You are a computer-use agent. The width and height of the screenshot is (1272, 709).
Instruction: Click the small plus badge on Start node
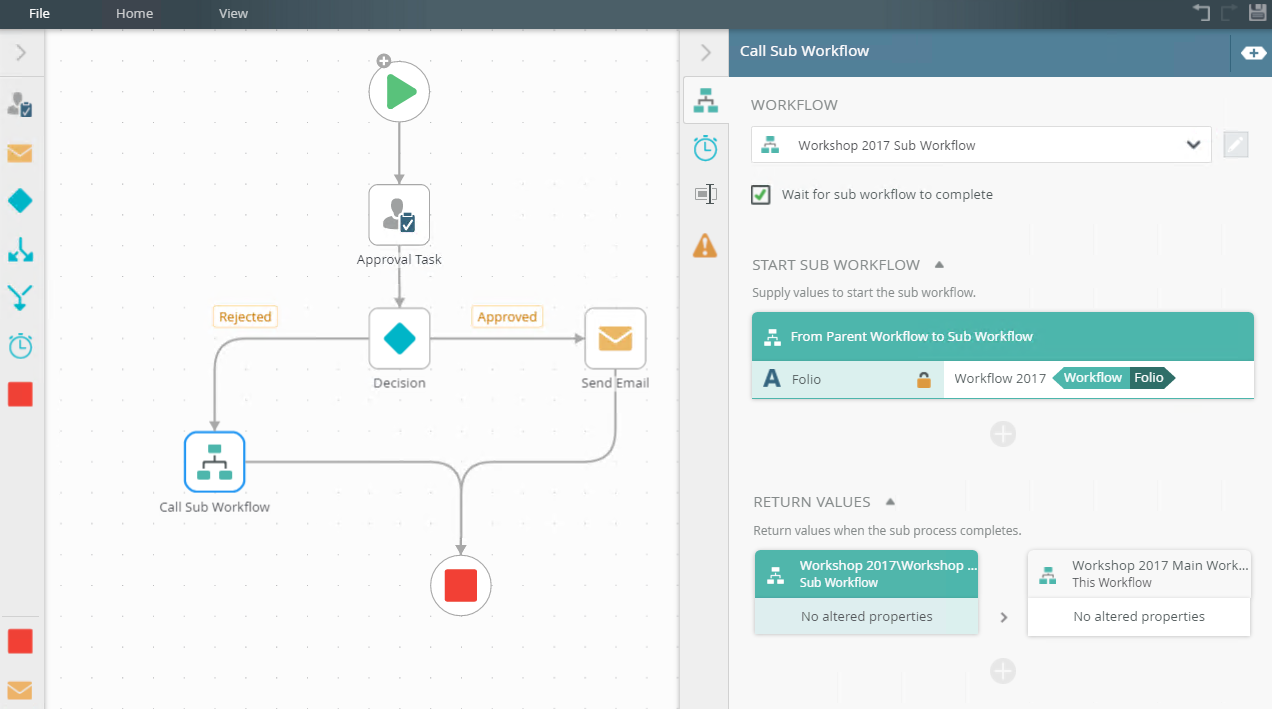[x=383, y=61]
